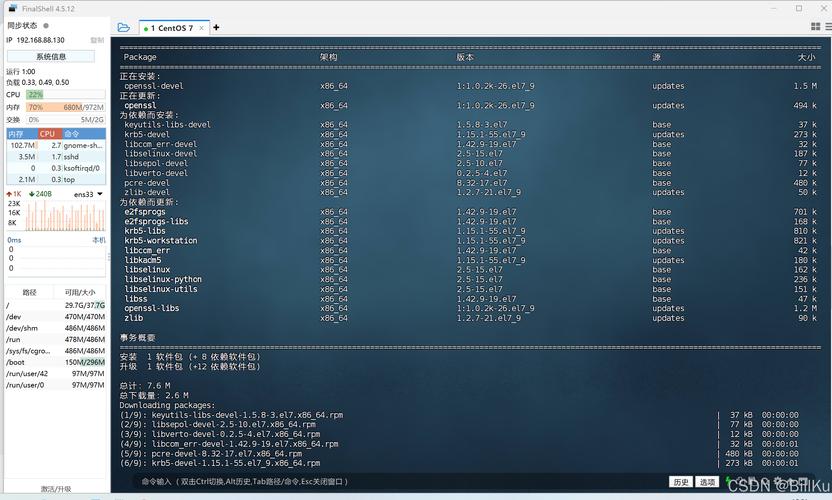The height and width of the screenshot is (500, 832).
Task: Click the Package column header in terminal
Action: coord(140,57)
